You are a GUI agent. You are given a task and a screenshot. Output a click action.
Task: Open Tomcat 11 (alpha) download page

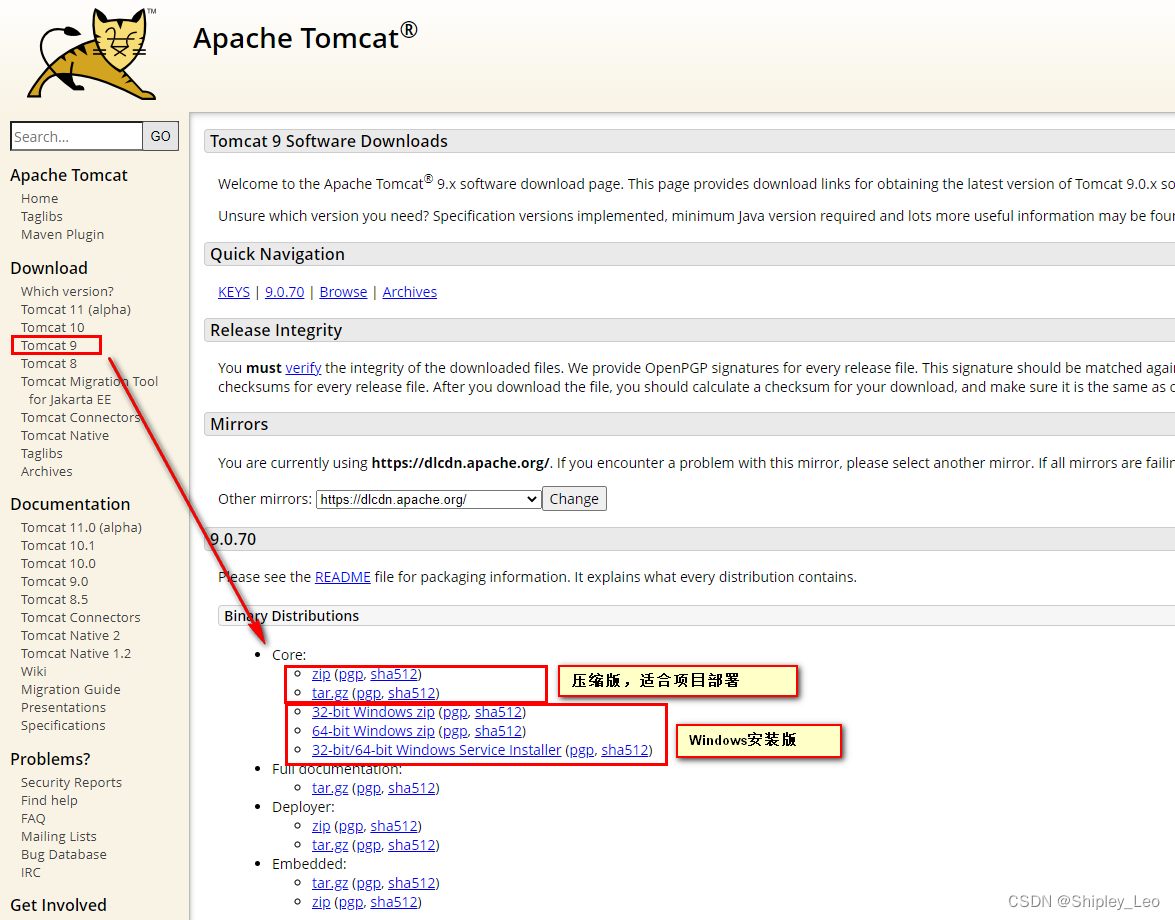(76, 309)
